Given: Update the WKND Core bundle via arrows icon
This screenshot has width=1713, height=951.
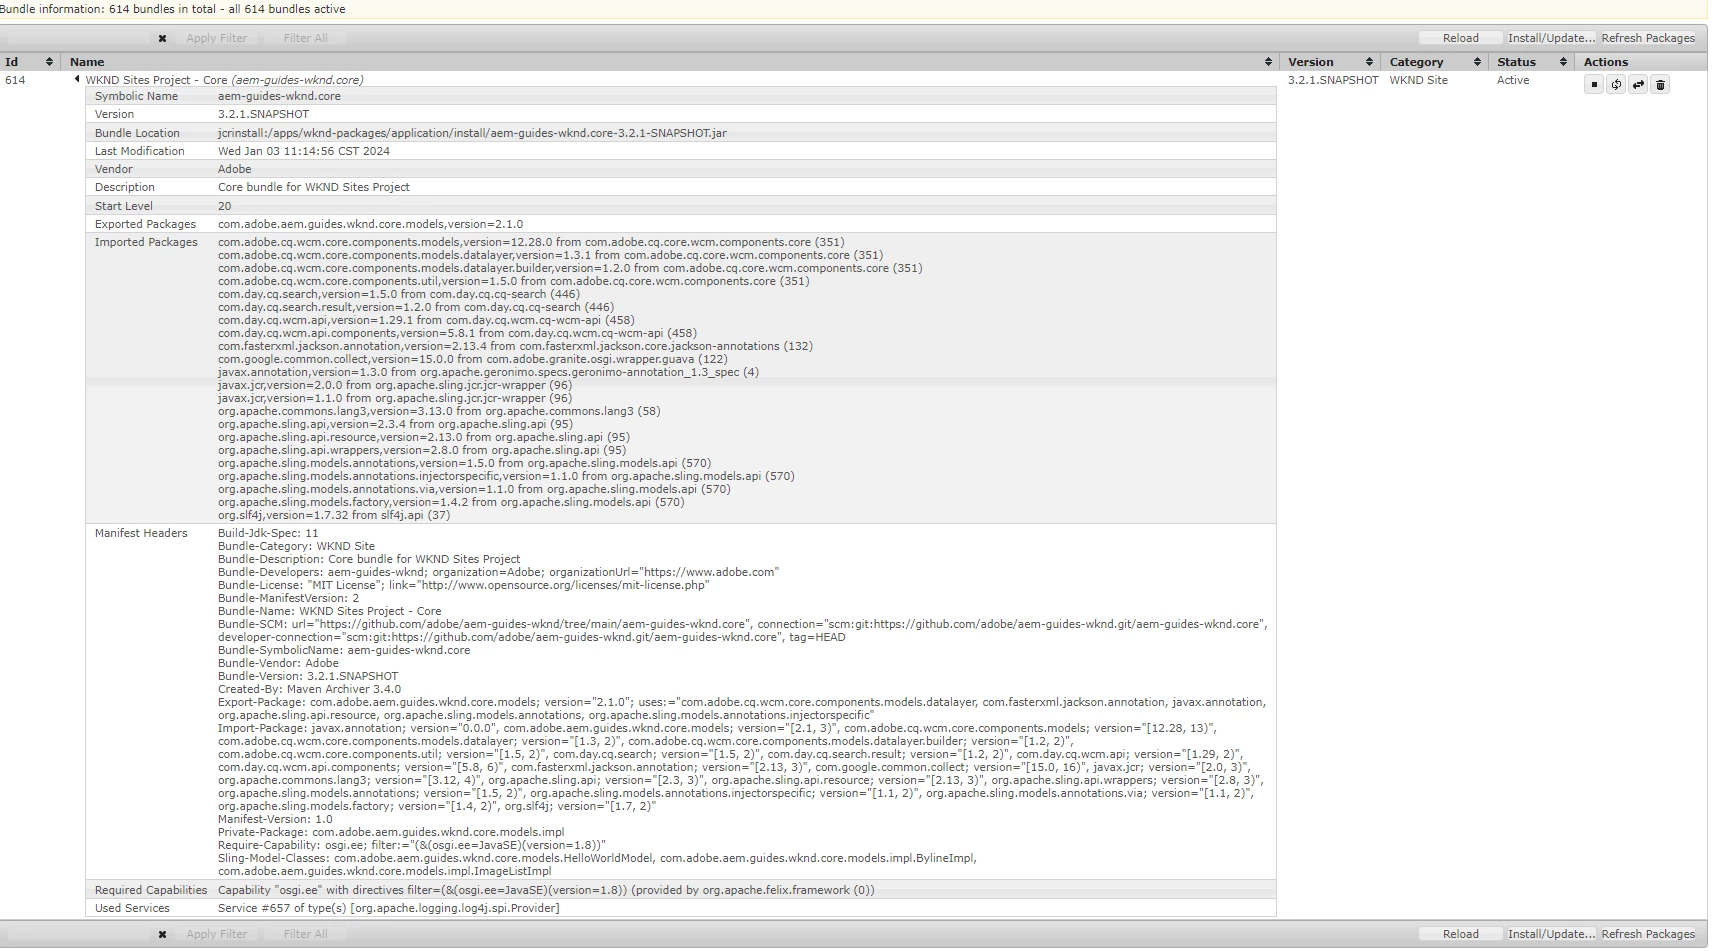Looking at the screenshot, I should (1638, 85).
